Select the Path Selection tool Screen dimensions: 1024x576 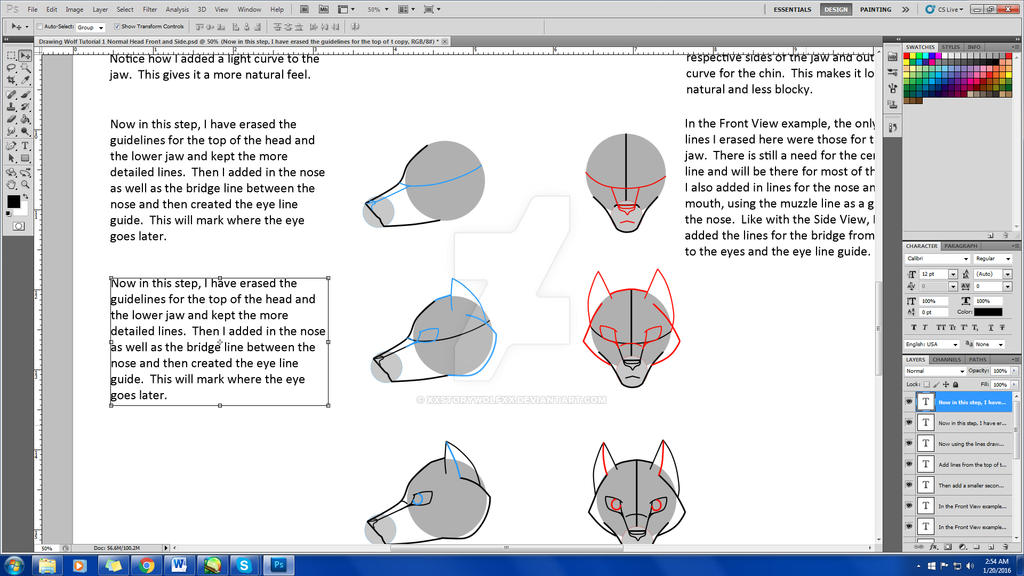pos(11,159)
